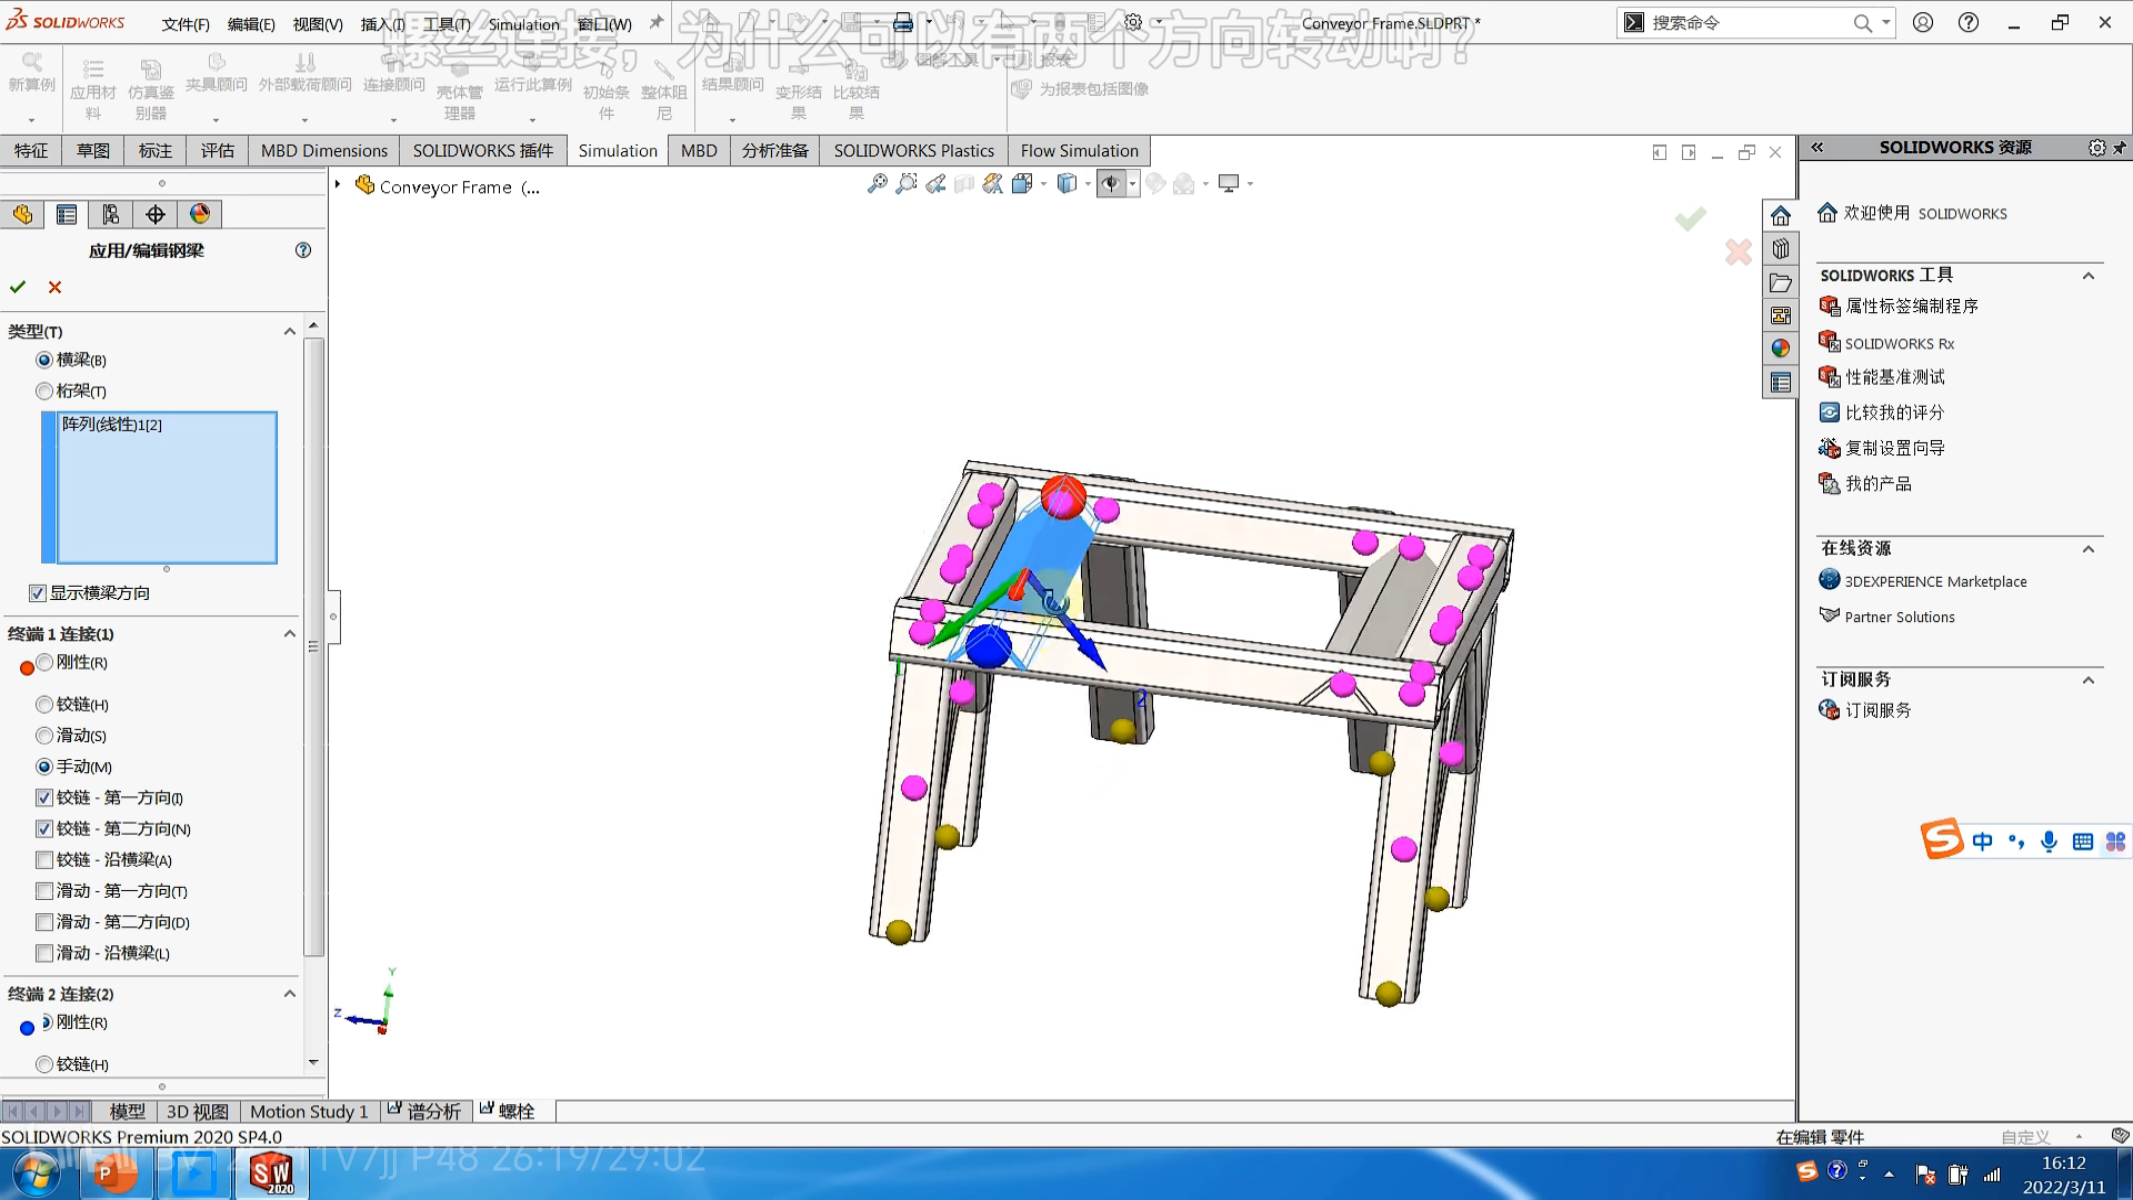Click the FeatureManager design tree tab icon
Screen dimensions: 2133x1200
click(x=23, y=214)
